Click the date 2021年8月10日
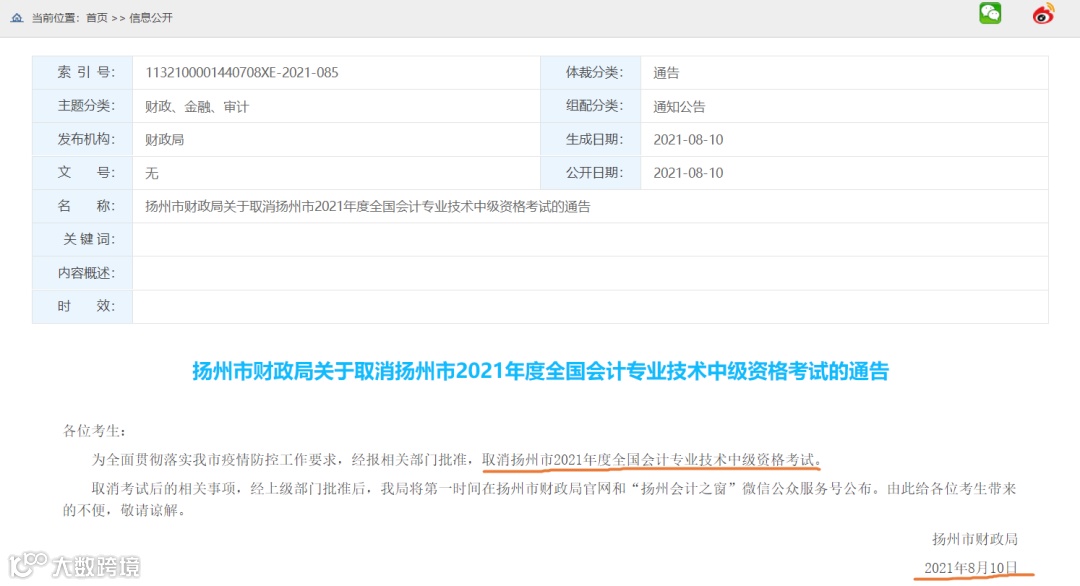 click(970, 567)
